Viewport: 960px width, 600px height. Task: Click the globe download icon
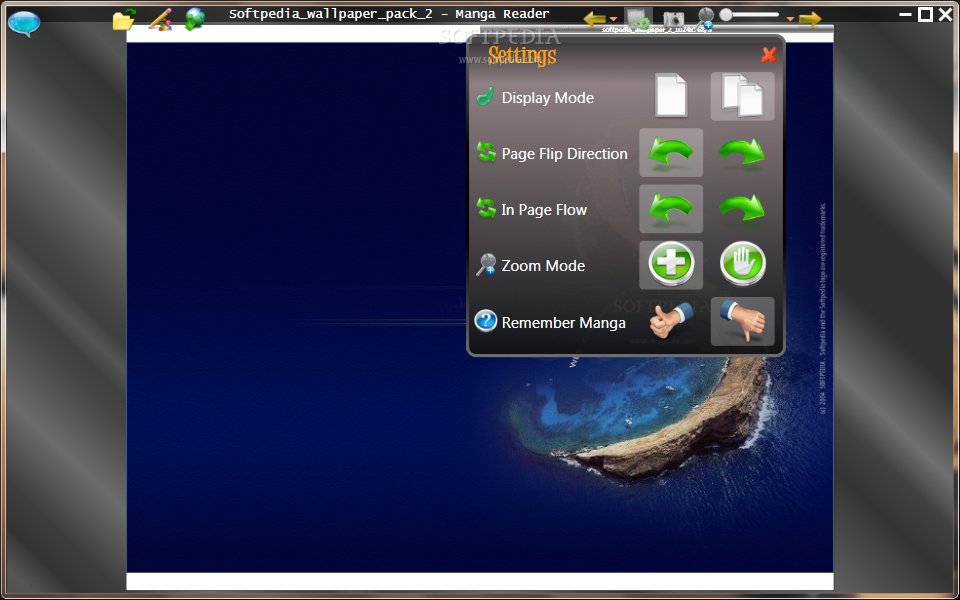pyautogui.click(x=195, y=20)
